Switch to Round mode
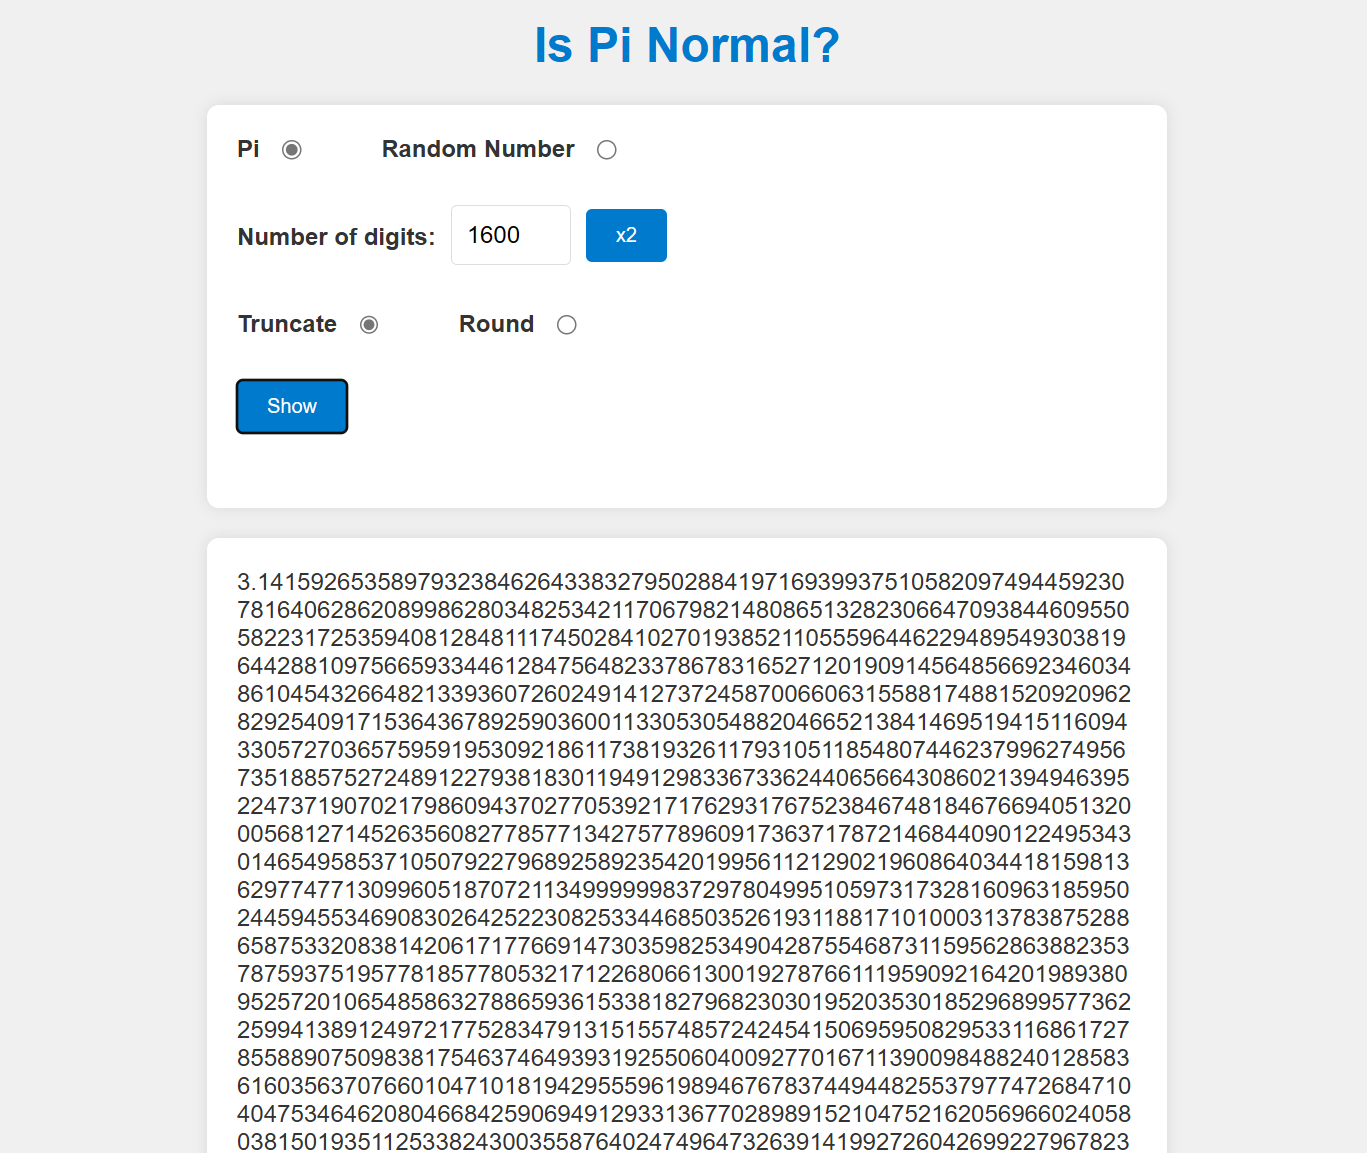Screen dimensions: 1367x1153 pos(566,324)
